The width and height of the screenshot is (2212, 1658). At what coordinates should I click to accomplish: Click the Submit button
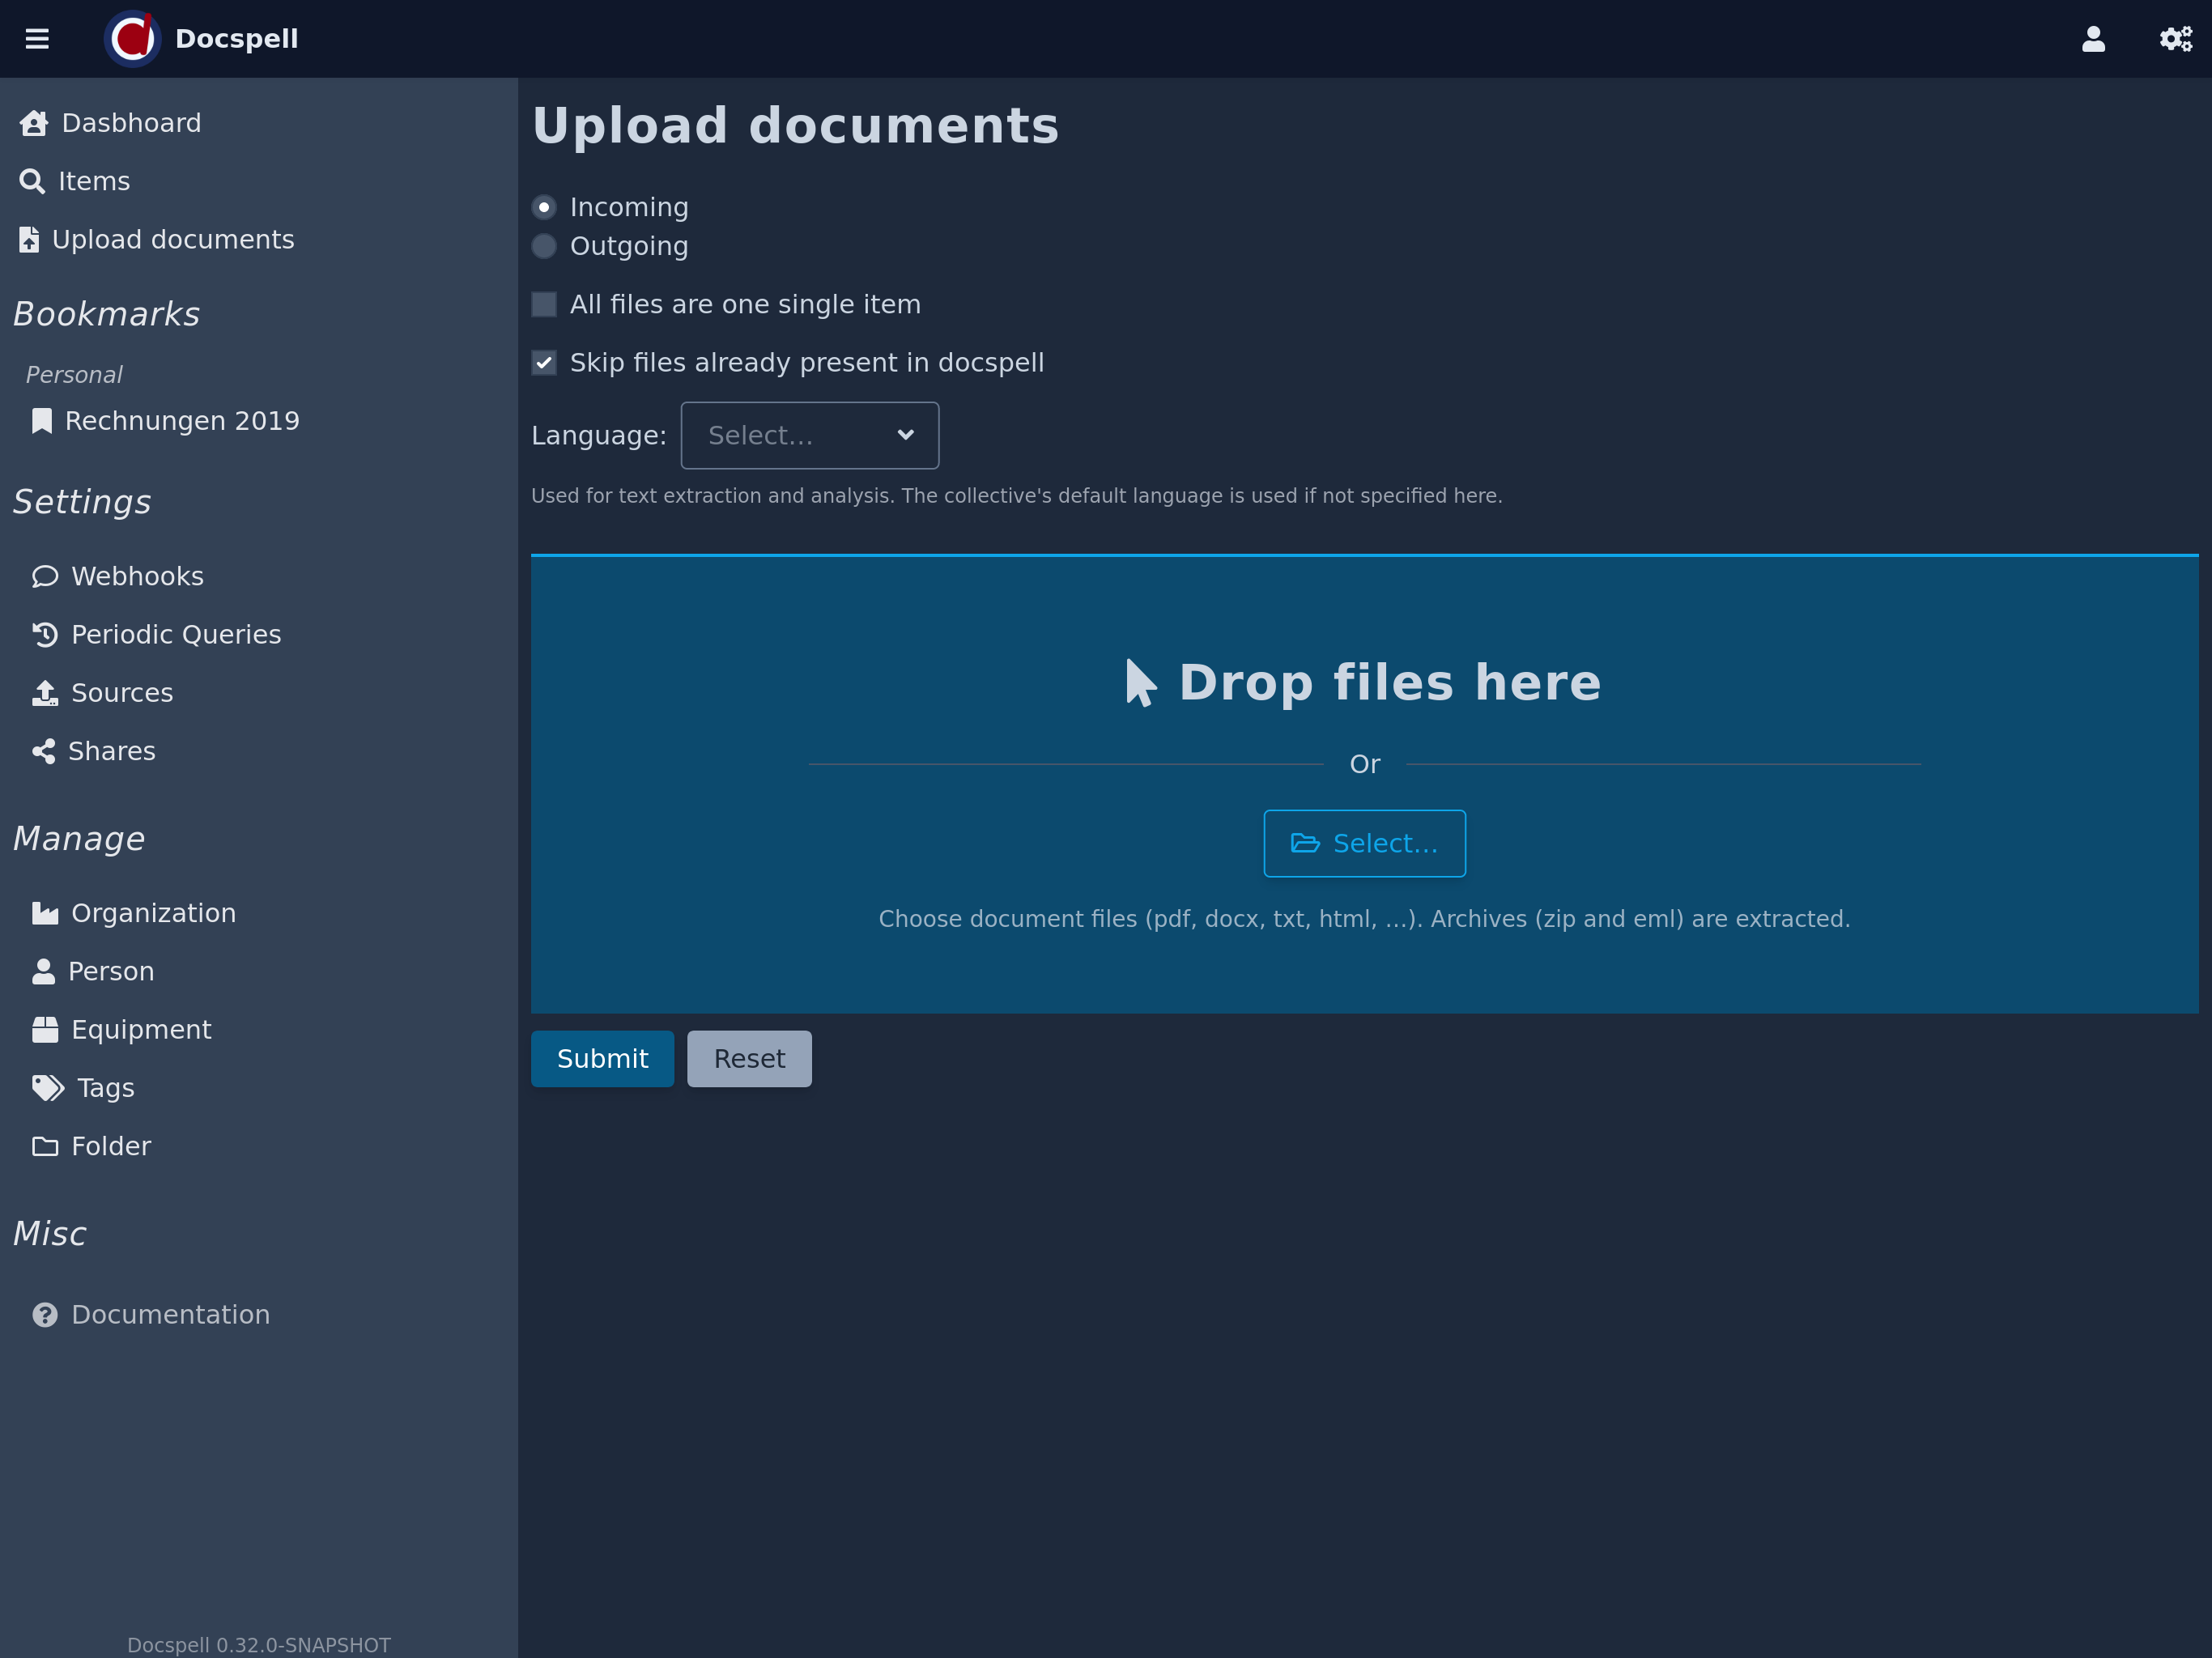pyautogui.click(x=602, y=1058)
